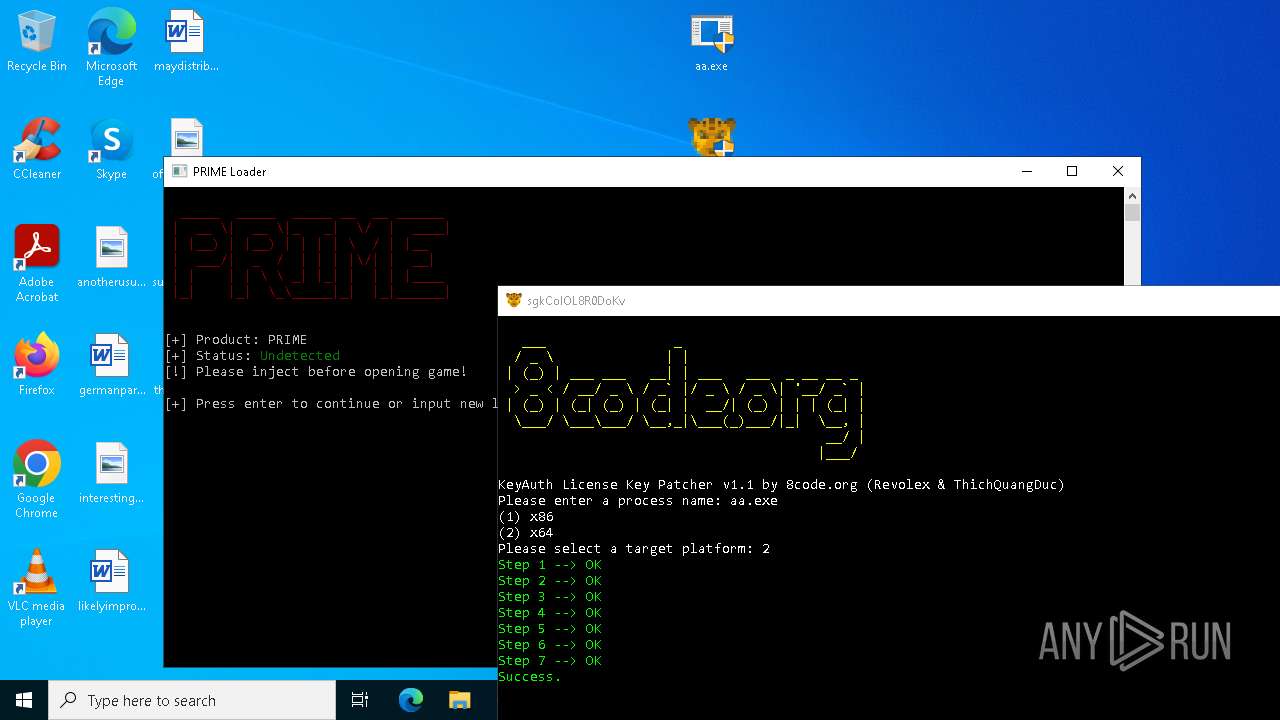Screen dimensions: 1280x720
Task: Click 'Please select a target platform: 2'
Action: click(x=634, y=548)
